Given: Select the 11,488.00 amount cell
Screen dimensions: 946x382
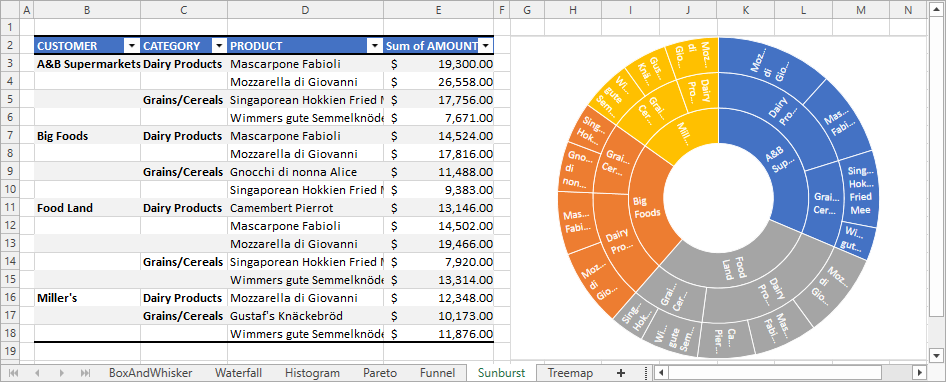Looking at the screenshot, I should [x=439, y=172].
